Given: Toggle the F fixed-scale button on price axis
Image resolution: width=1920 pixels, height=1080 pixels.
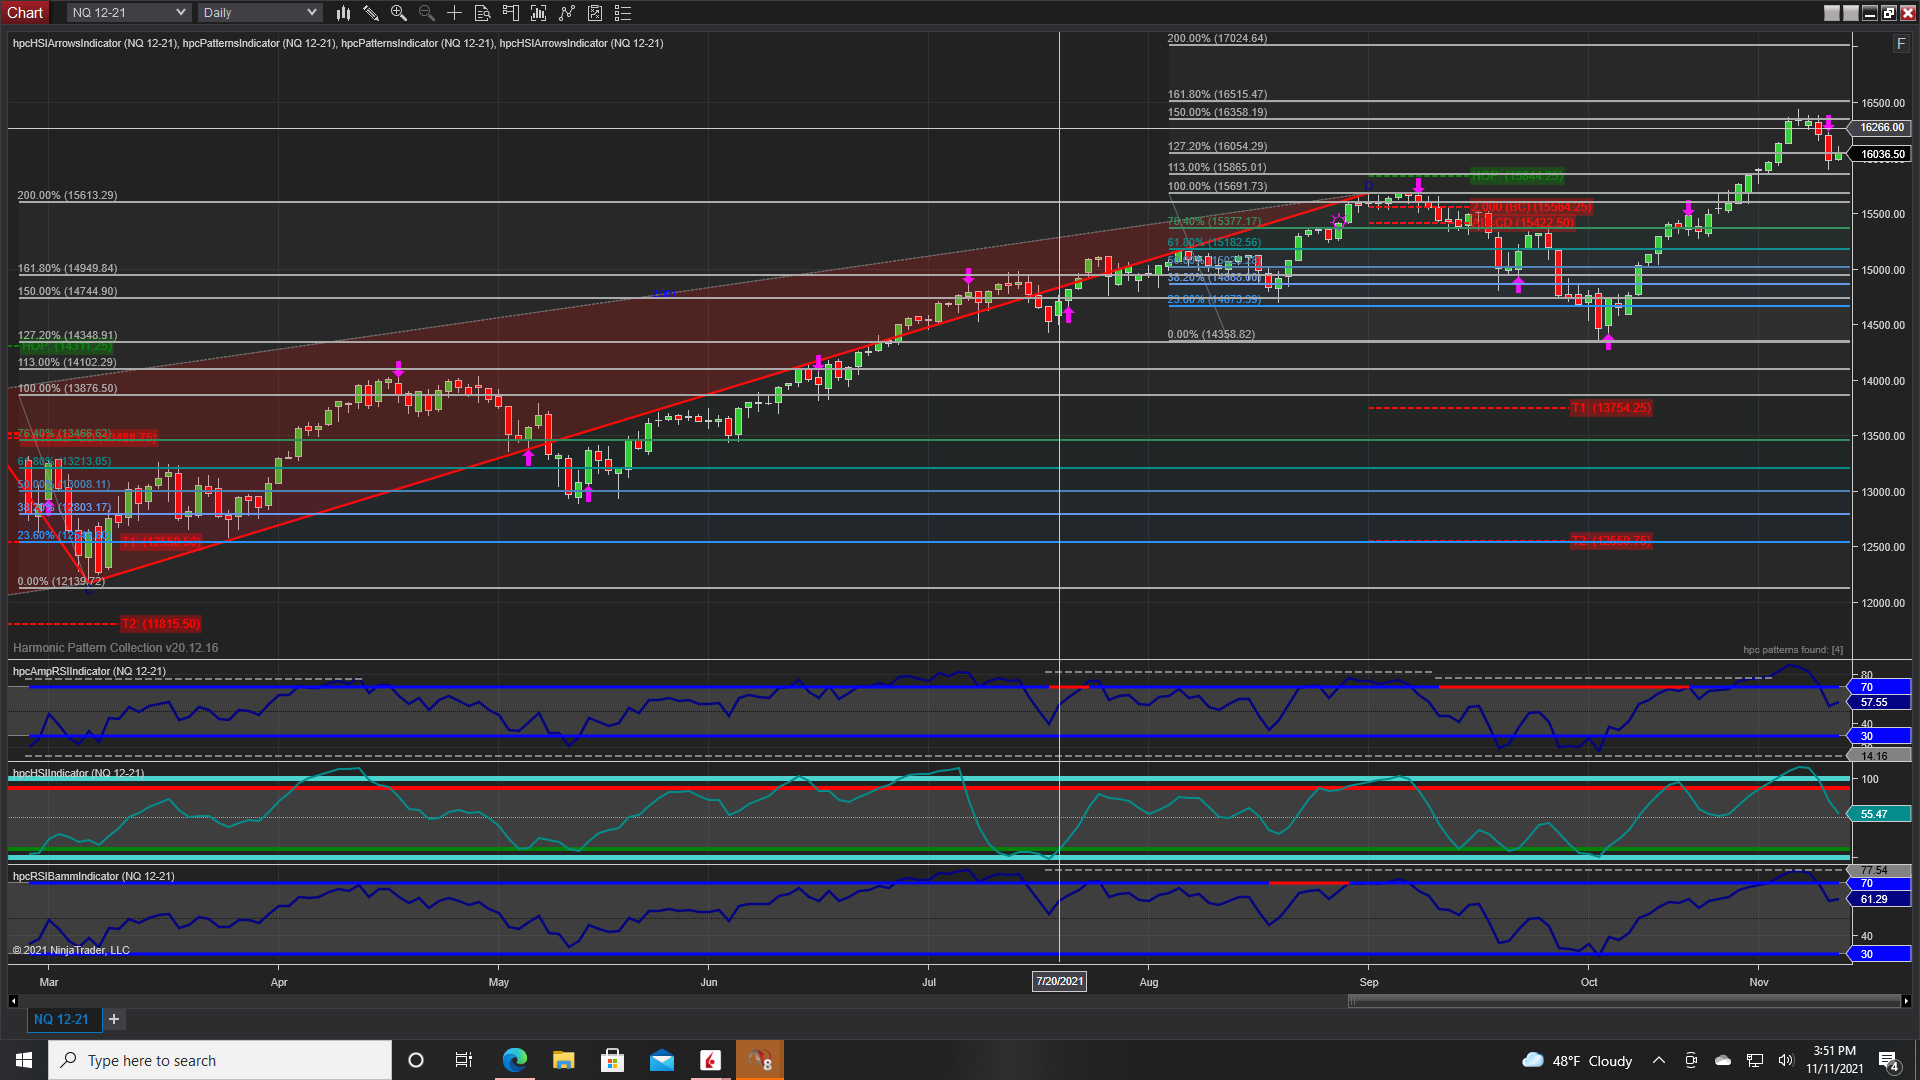Looking at the screenshot, I should pos(1901,44).
